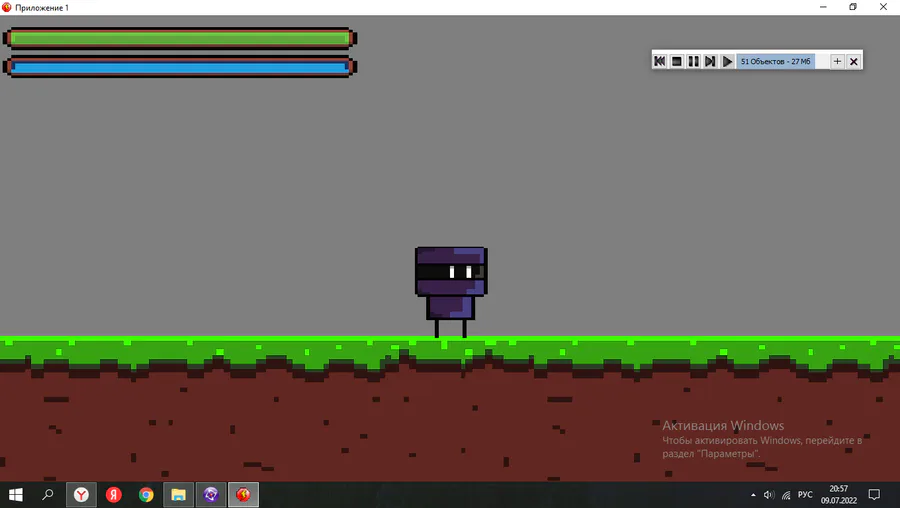Switch to the purple globe app in taskbar
Viewport: 900px width, 508px height.
click(211, 494)
